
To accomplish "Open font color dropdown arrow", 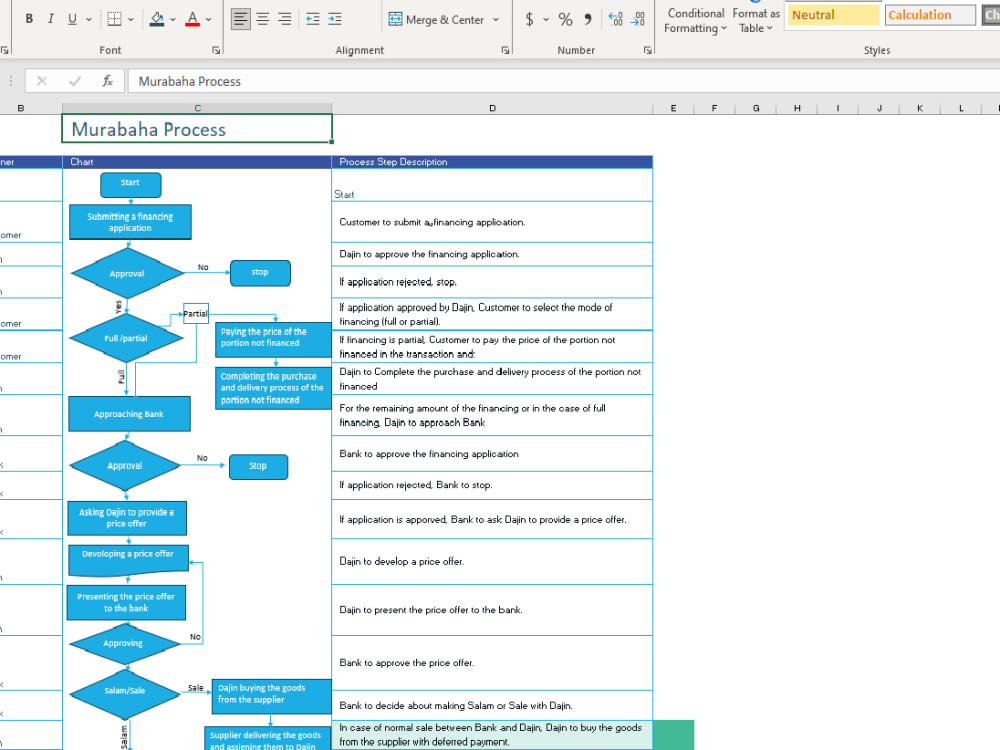I will [209, 20].
